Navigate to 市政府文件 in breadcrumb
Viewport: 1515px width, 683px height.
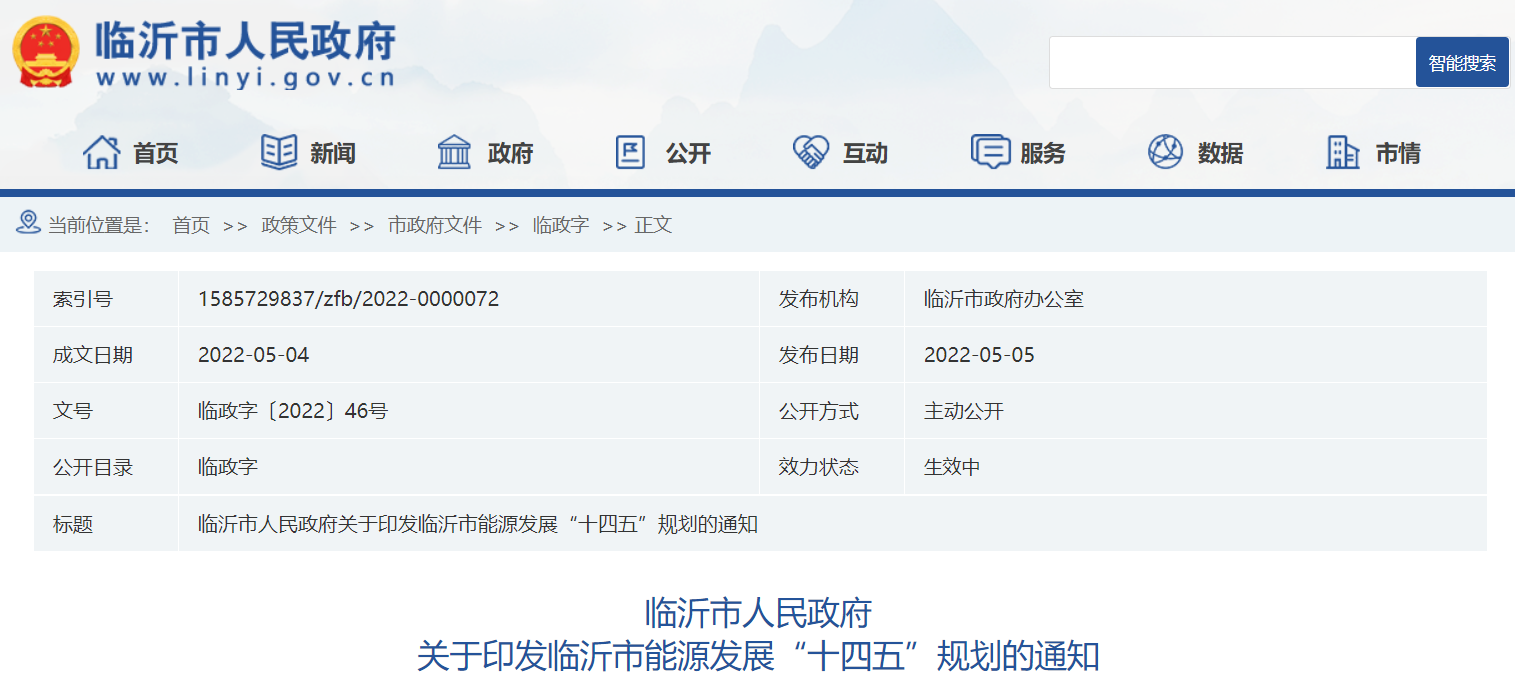(434, 226)
